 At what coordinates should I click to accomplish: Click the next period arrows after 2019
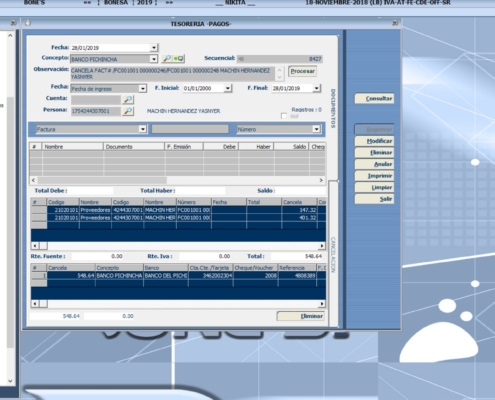coord(169,3)
